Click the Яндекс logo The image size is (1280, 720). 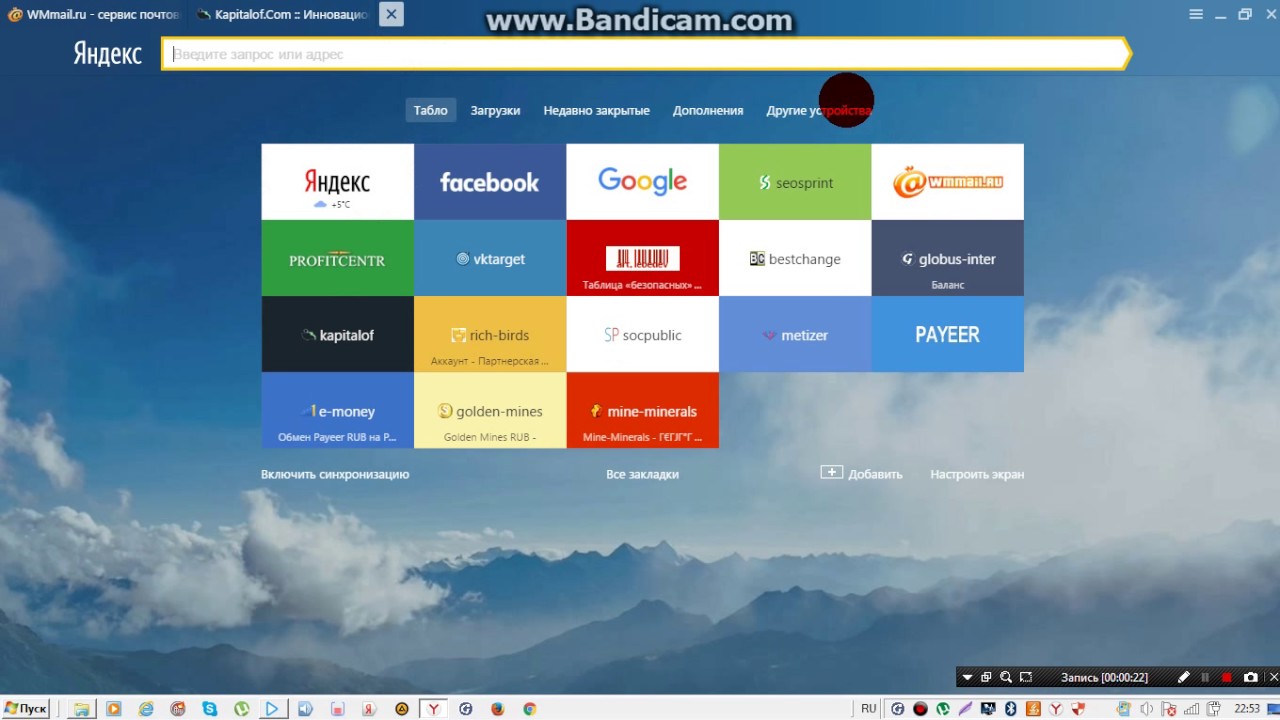[108, 54]
